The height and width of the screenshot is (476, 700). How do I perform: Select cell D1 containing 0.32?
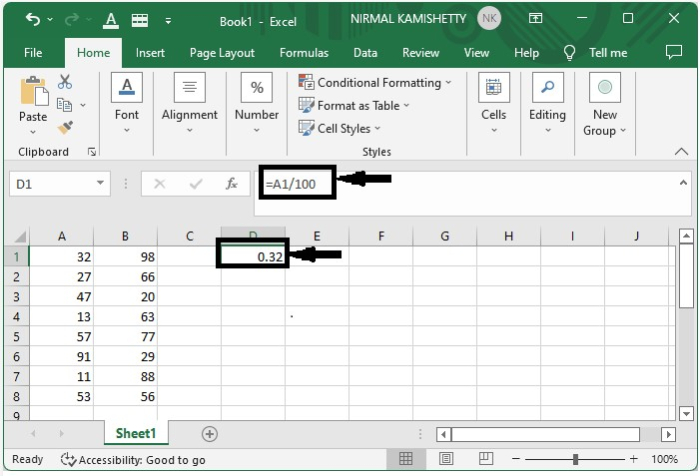253,257
